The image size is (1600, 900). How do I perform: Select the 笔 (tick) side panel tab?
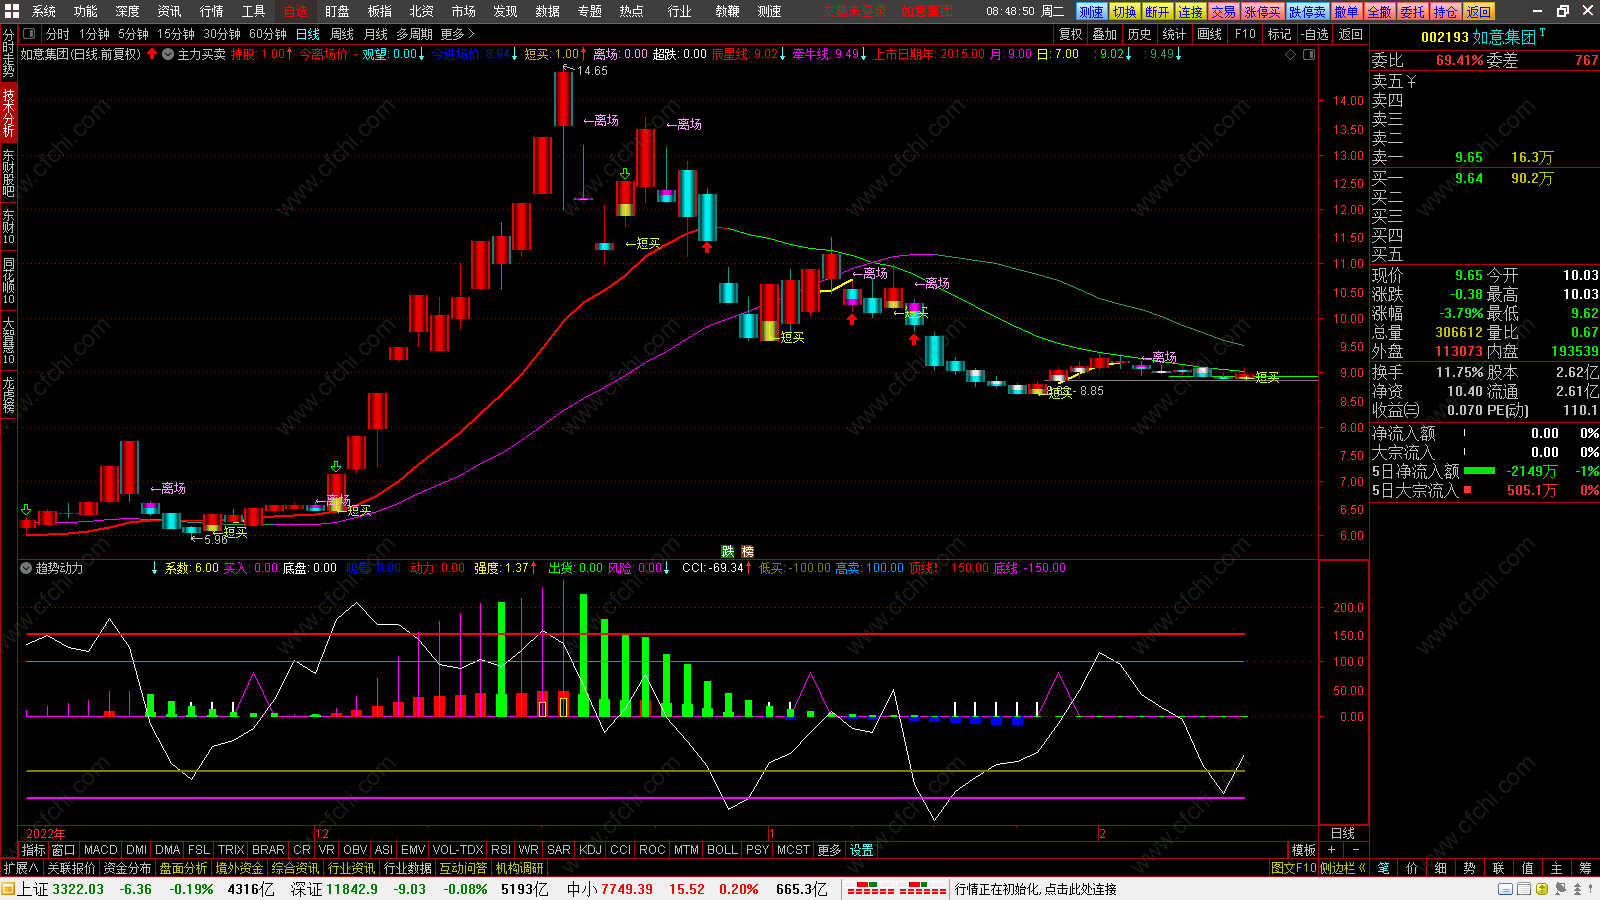click(1384, 868)
